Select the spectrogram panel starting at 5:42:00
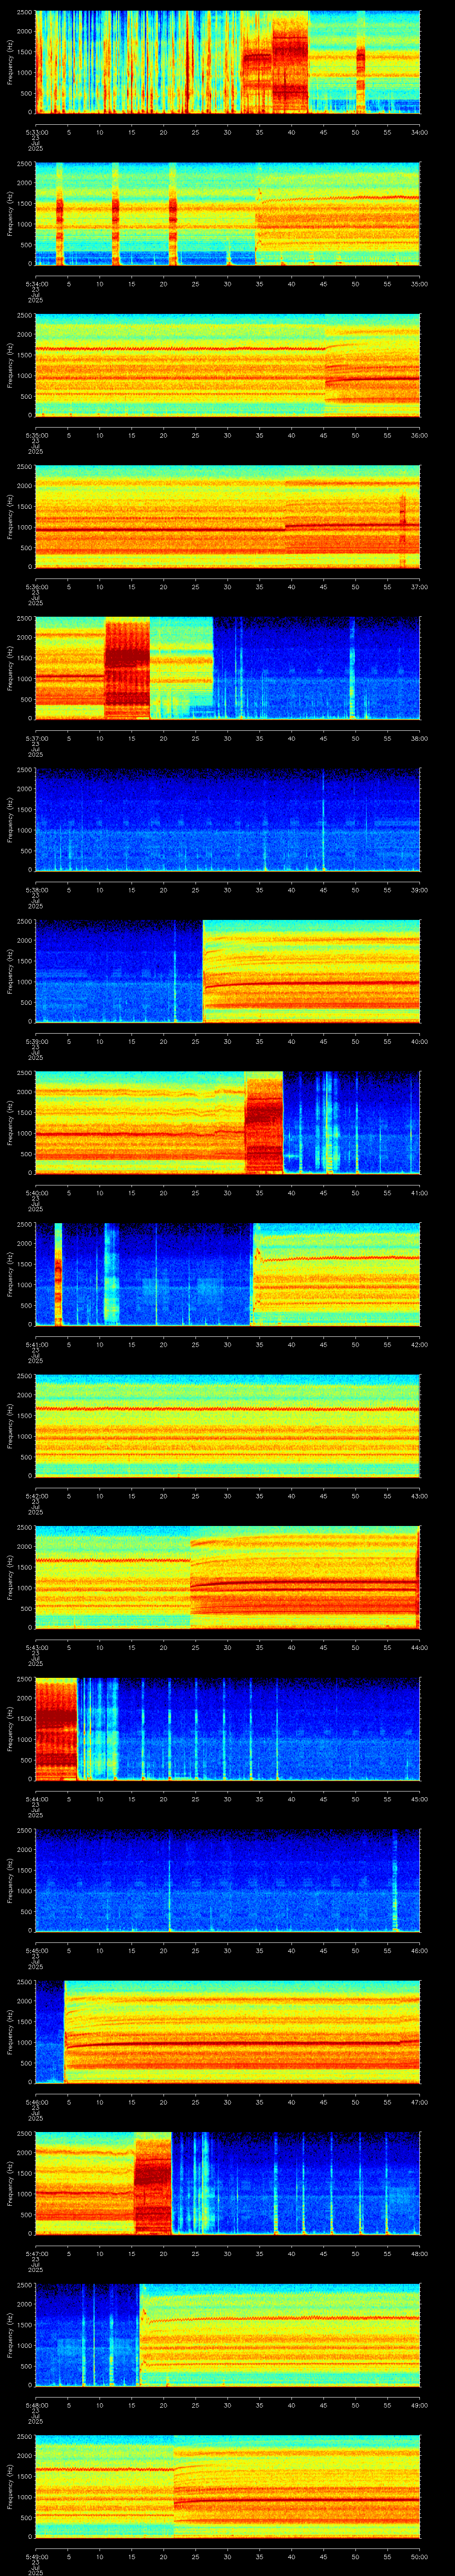Viewport: 455px width, 2576px height. (x=228, y=1426)
